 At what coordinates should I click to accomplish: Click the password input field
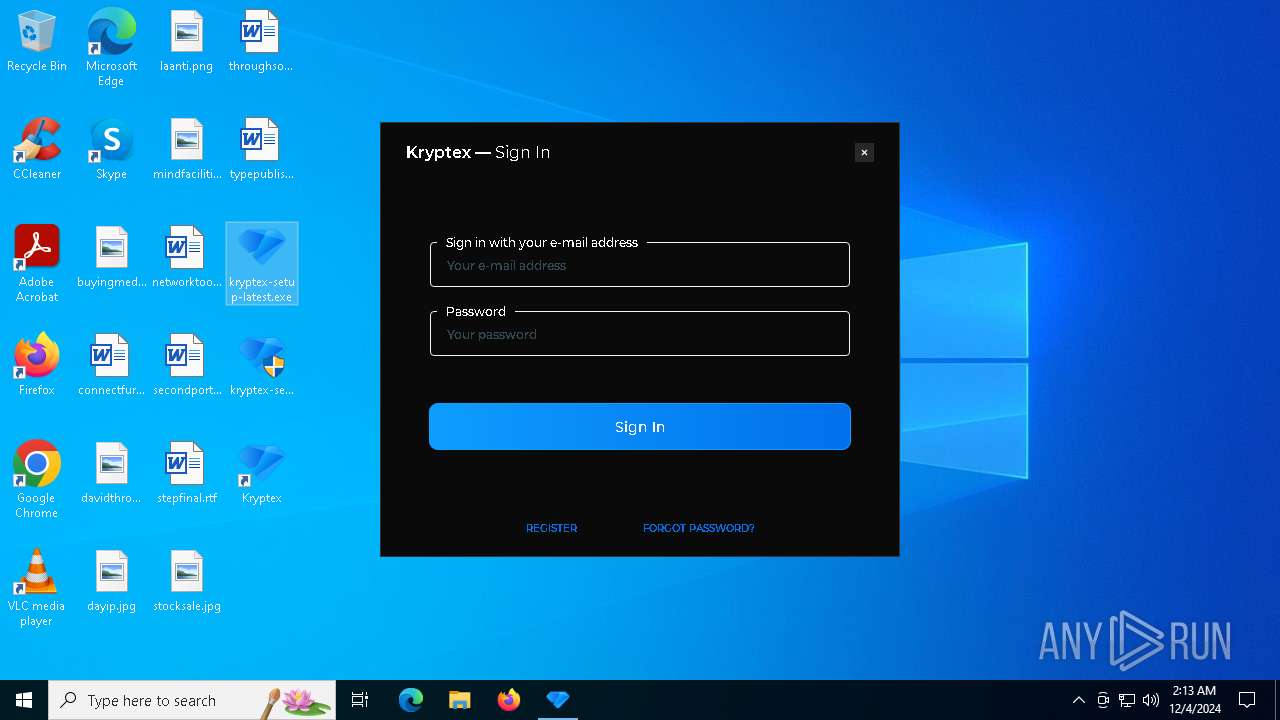[640, 334]
